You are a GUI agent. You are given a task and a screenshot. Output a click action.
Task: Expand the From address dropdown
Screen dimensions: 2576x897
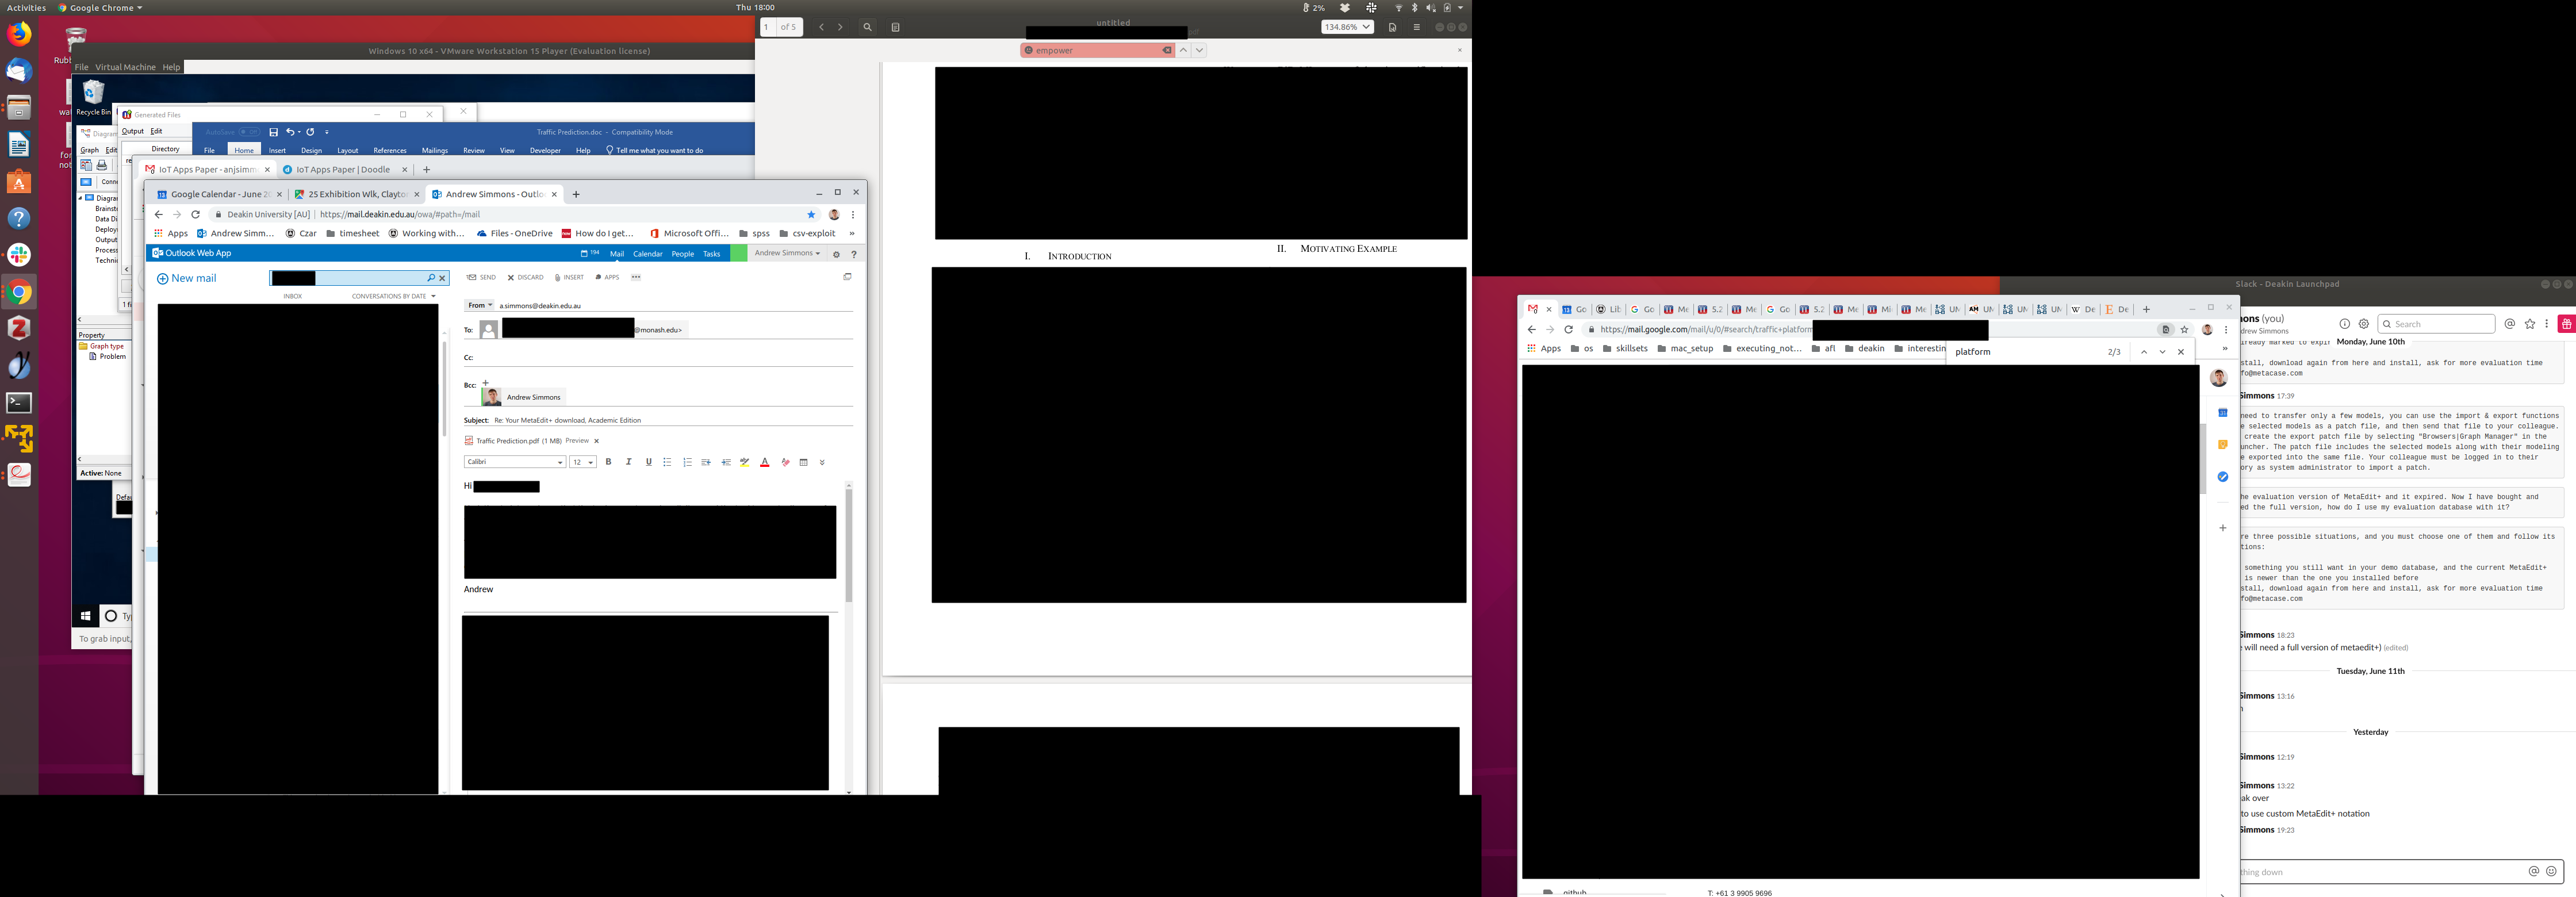pyautogui.click(x=480, y=305)
